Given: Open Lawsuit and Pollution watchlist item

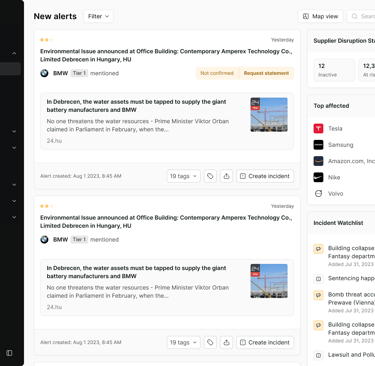Looking at the screenshot, I should click(351, 355).
